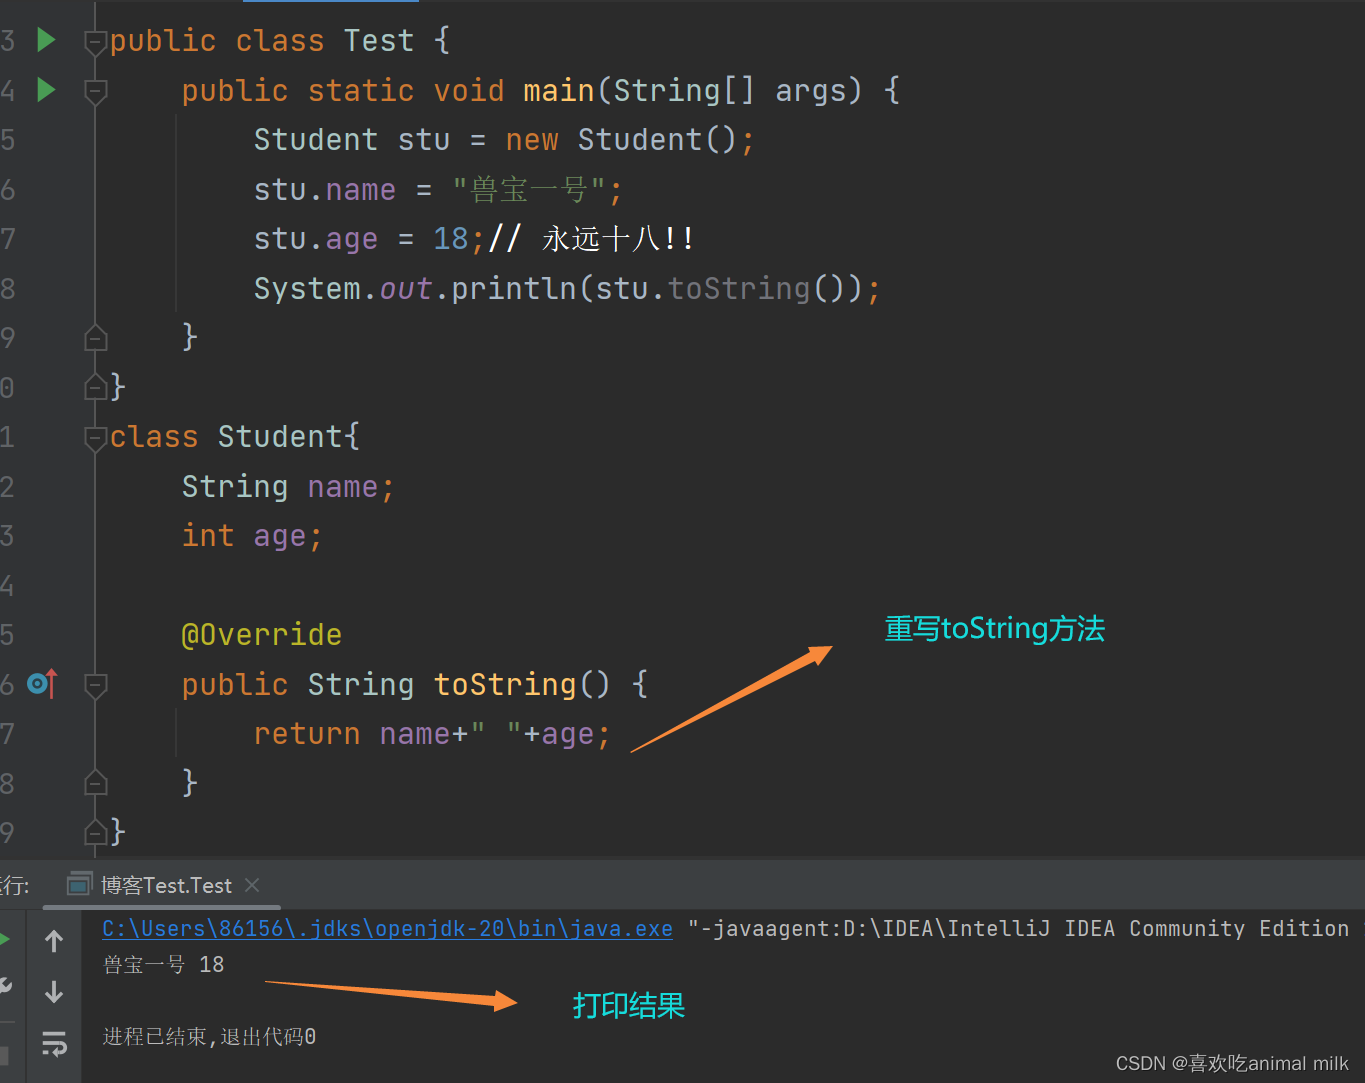The width and height of the screenshot is (1365, 1083).
Task: Click the up arrow to go to previous message
Action: [x=54, y=941]
